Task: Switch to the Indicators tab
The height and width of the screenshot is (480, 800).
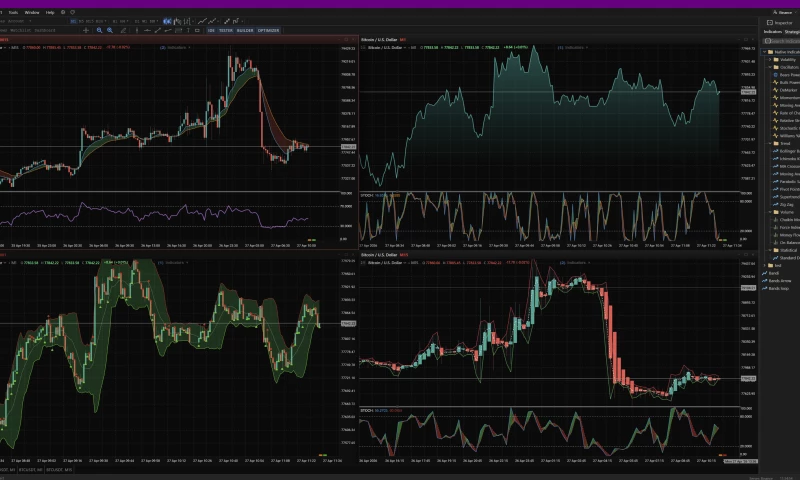Action: click(772, 32)
